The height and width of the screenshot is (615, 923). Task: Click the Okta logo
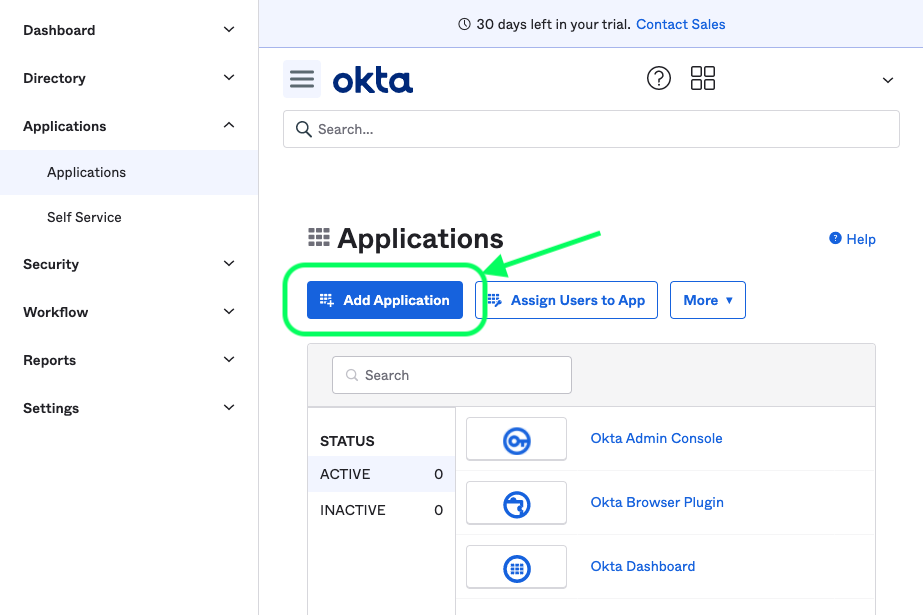point(373,80)
